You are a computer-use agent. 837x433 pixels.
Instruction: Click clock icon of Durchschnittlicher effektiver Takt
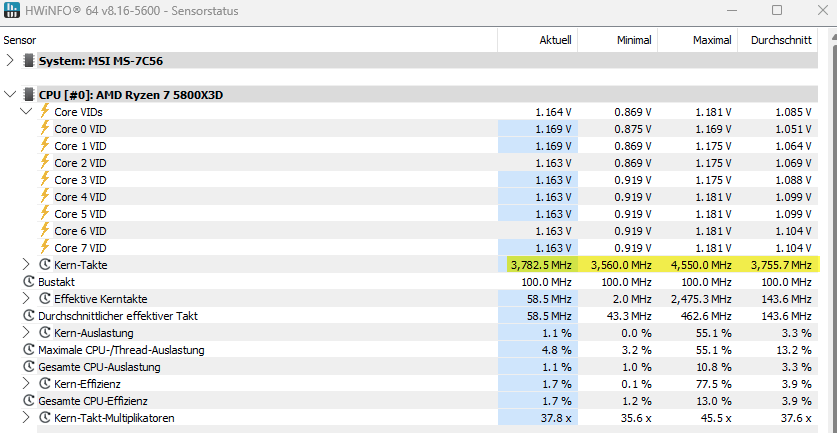(29, 316)
